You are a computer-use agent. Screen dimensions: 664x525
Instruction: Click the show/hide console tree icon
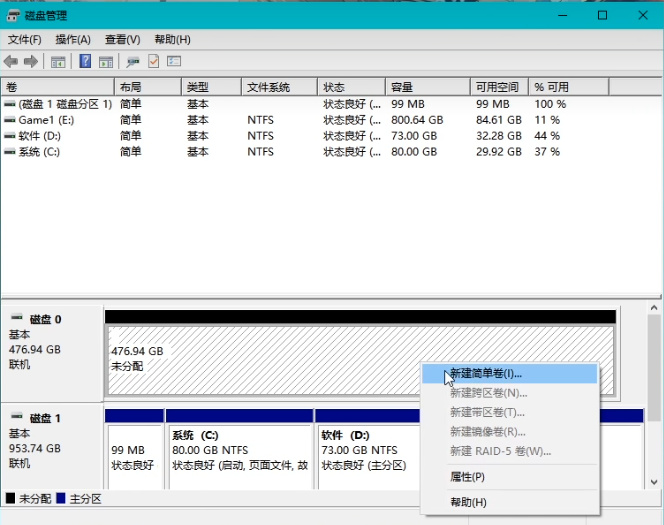pos(58,62)
